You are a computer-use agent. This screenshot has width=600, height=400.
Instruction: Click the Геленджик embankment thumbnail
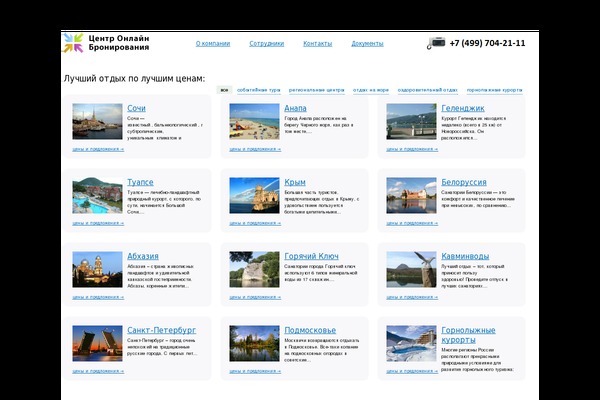411,121
